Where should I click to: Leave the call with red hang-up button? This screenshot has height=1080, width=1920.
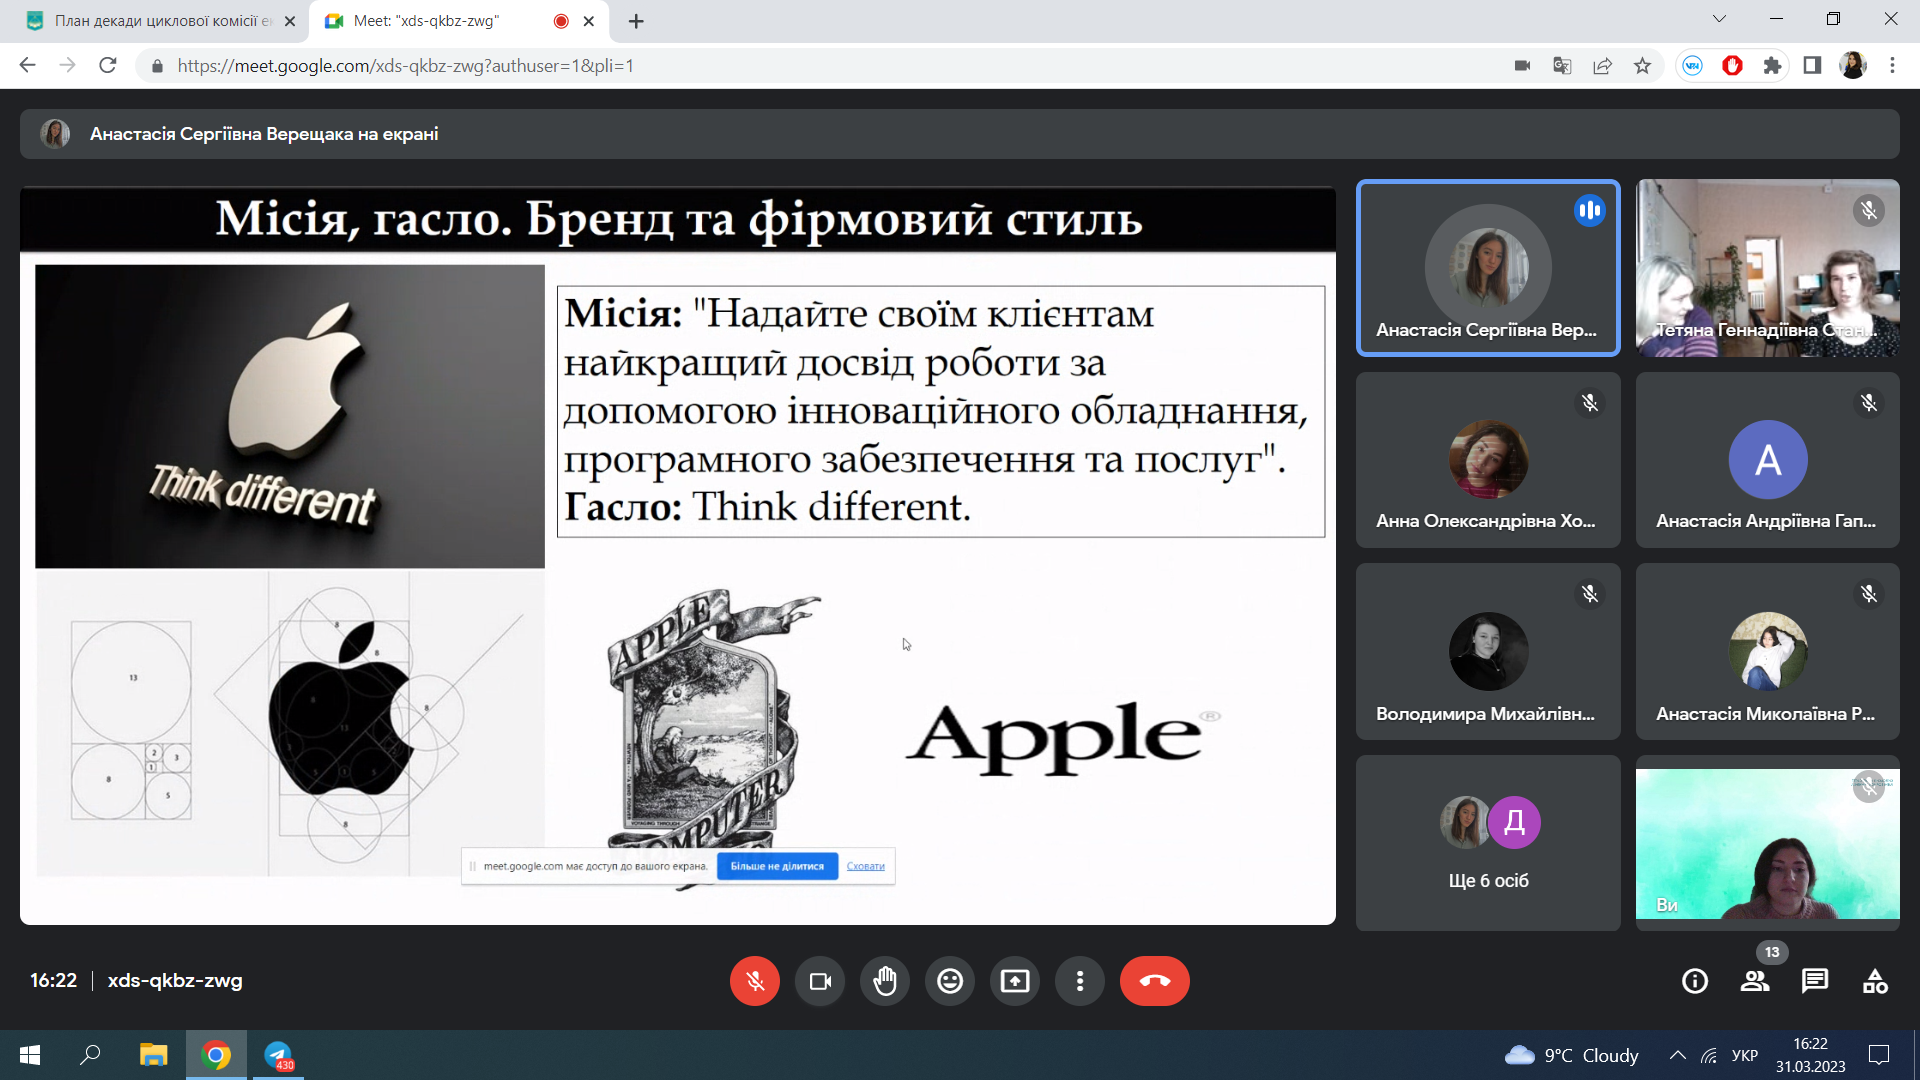tap(1155, 981)
